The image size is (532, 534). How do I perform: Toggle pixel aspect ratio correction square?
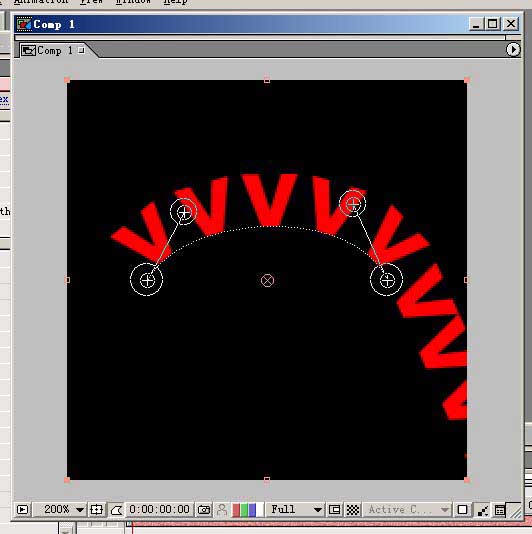(462, 510)
